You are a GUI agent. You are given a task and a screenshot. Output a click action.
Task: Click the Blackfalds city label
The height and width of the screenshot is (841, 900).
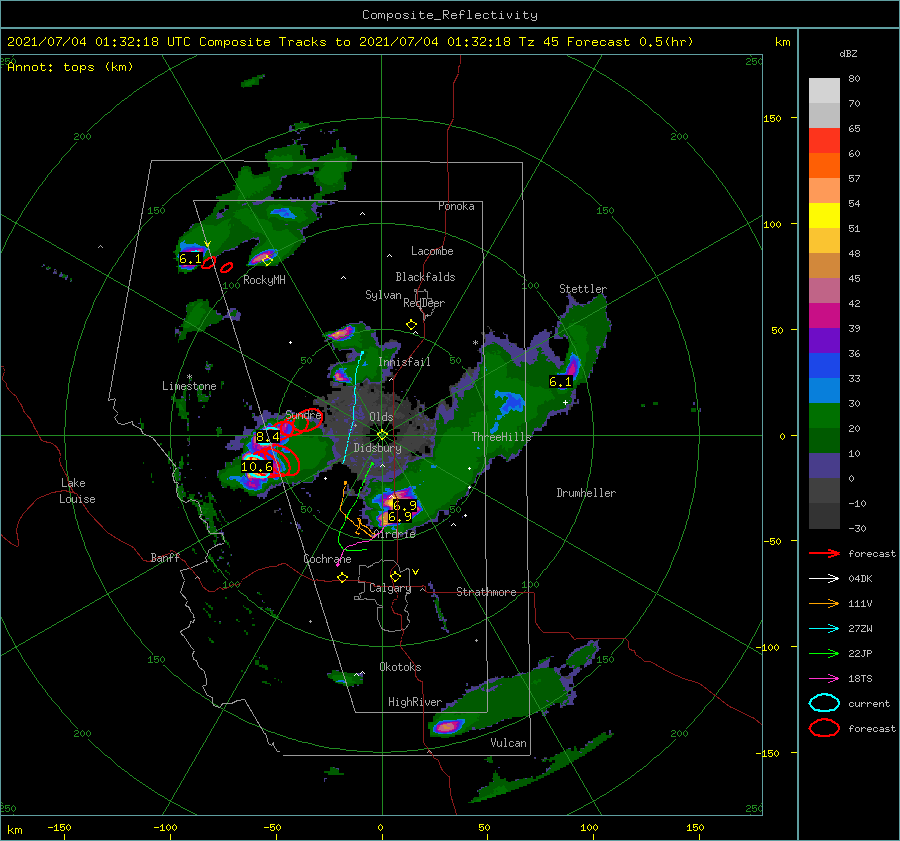(425, 277)
